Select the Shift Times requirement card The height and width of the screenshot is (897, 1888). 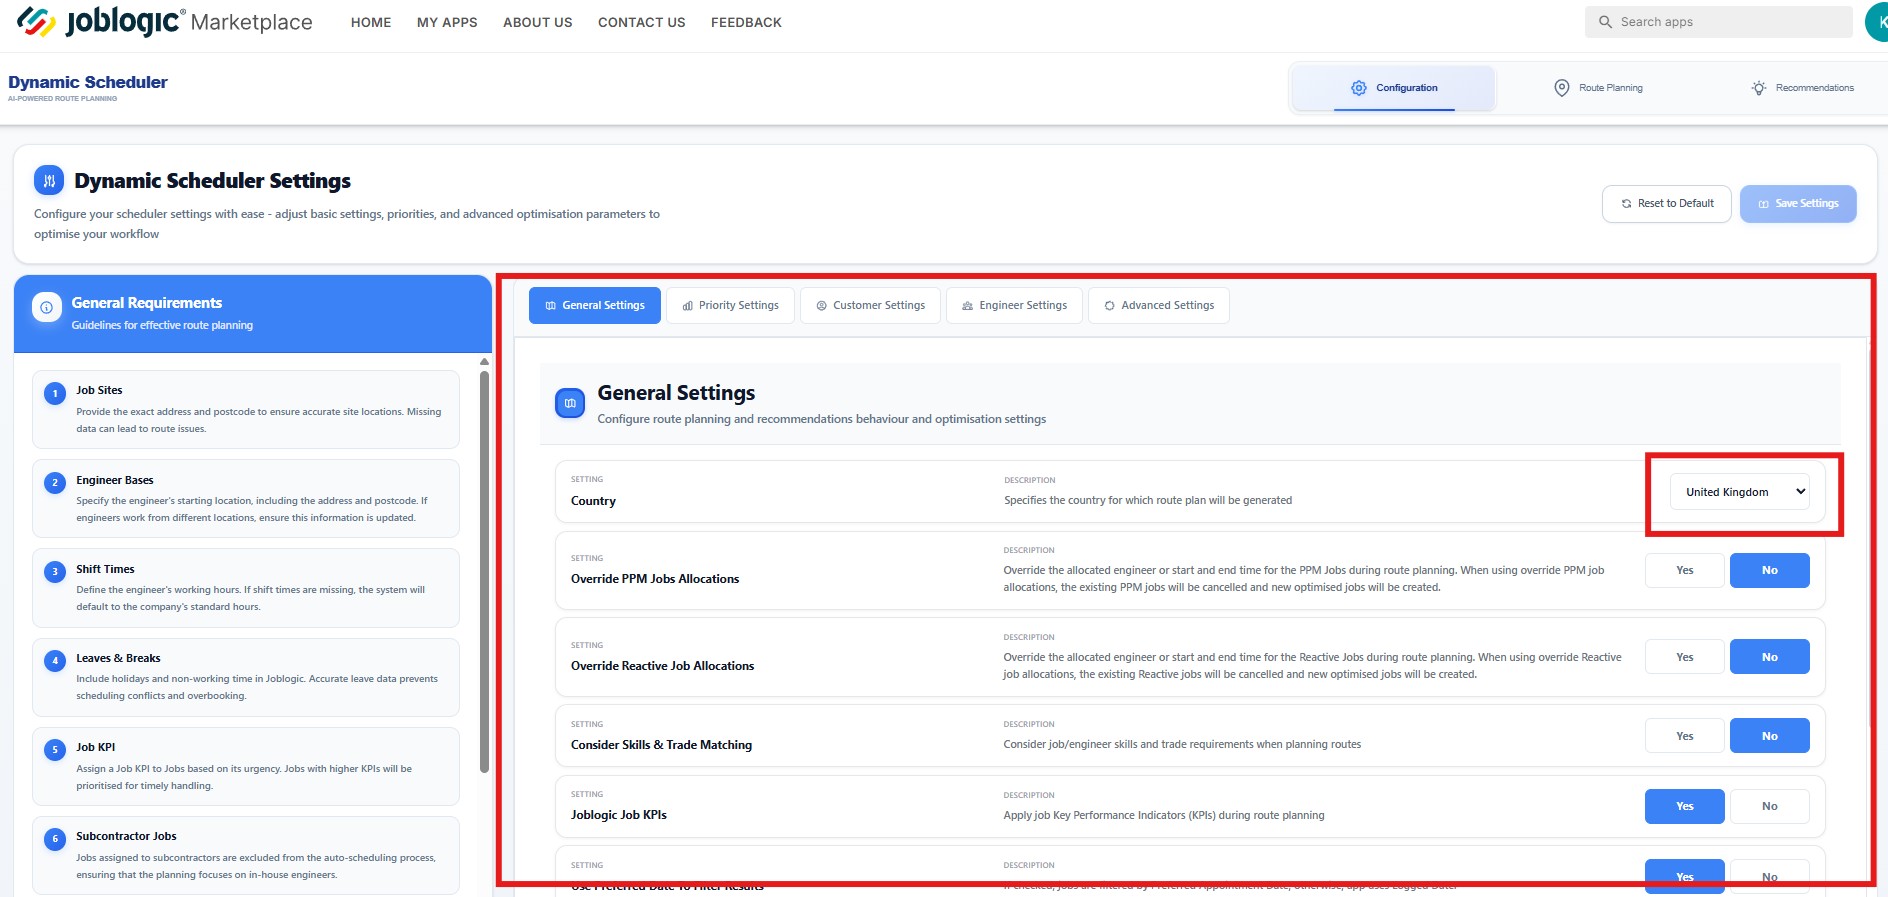pyautogui.click(x=246, y=588)
